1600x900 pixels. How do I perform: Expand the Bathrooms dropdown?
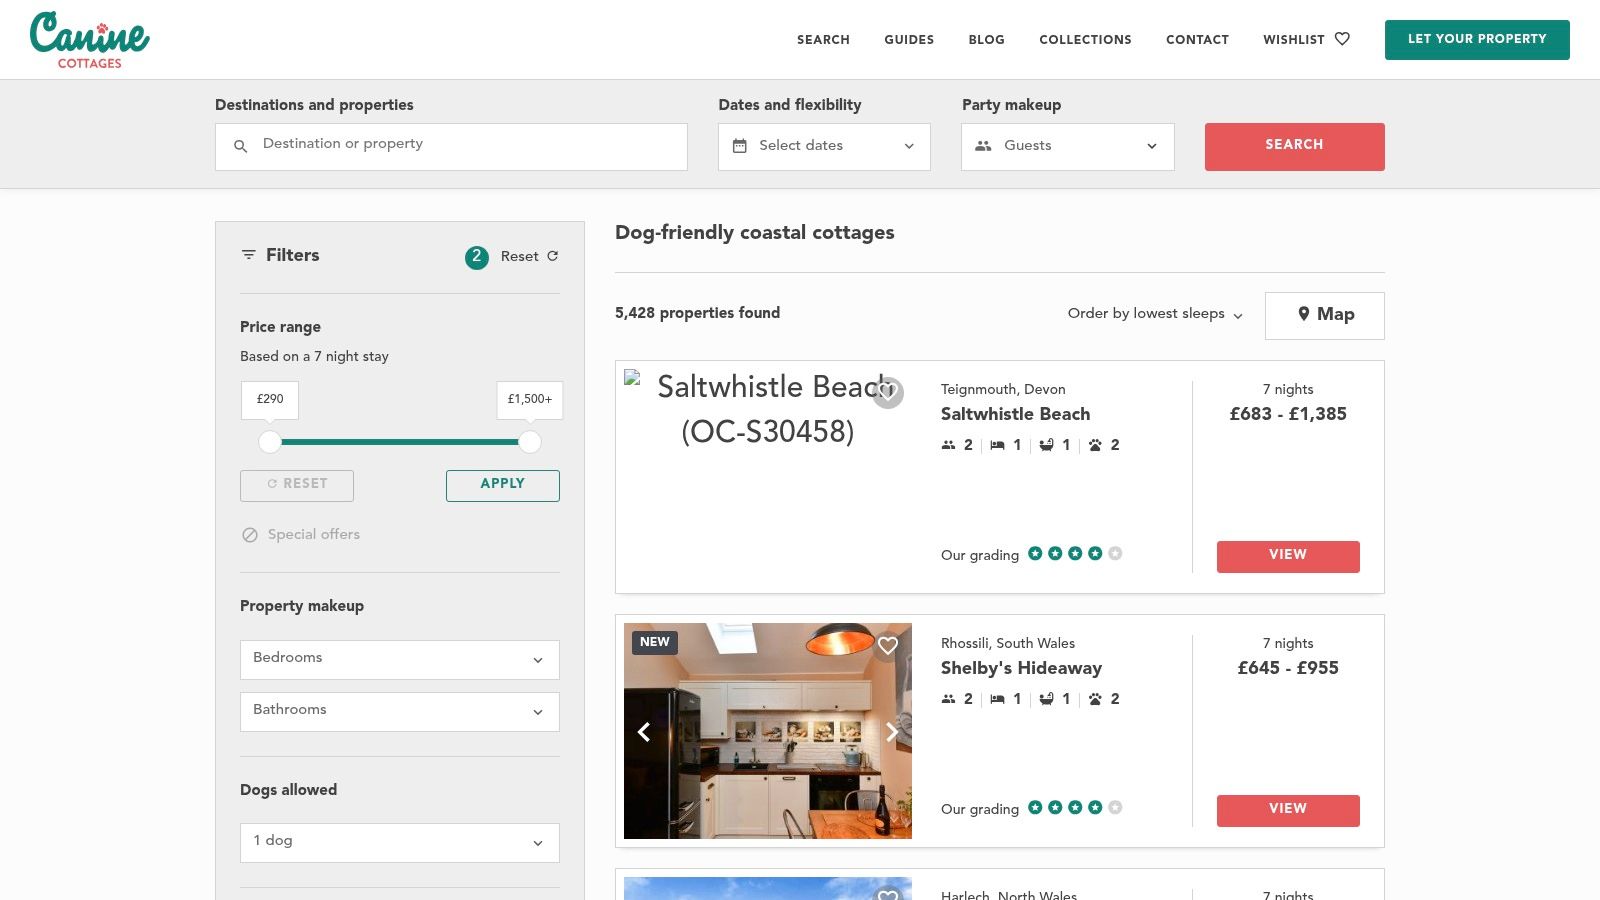point(399,711)
